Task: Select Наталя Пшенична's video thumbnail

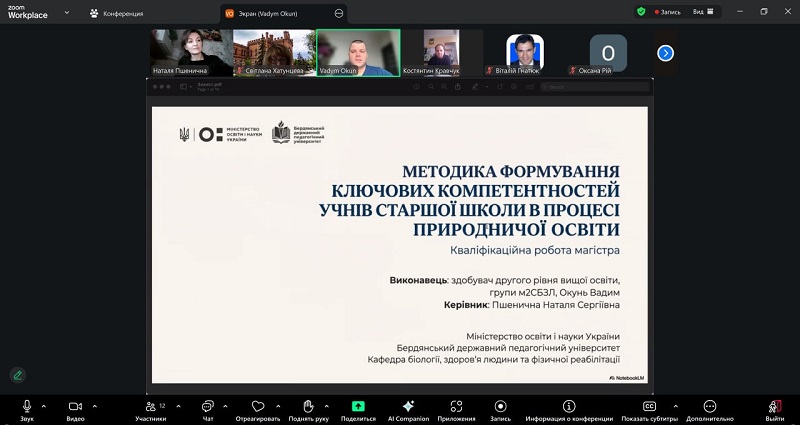Action: [190, 52]
